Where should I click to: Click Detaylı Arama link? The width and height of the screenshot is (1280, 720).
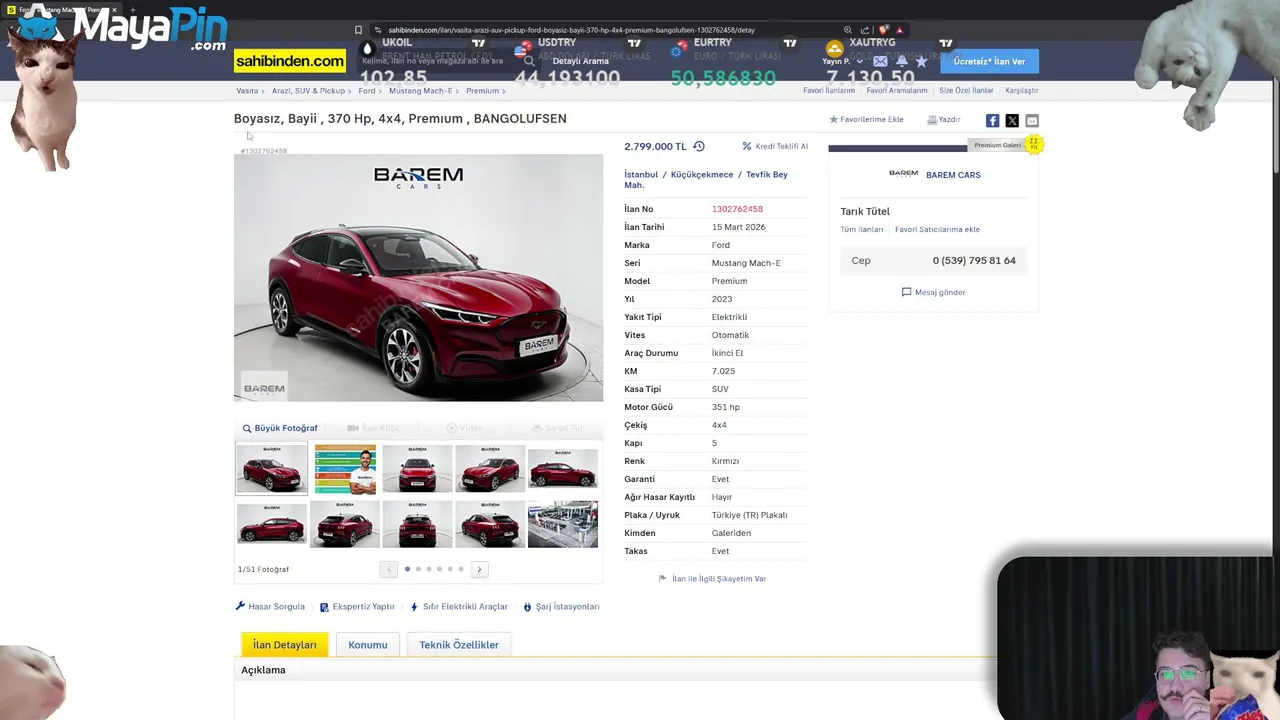tap(580, 61)
